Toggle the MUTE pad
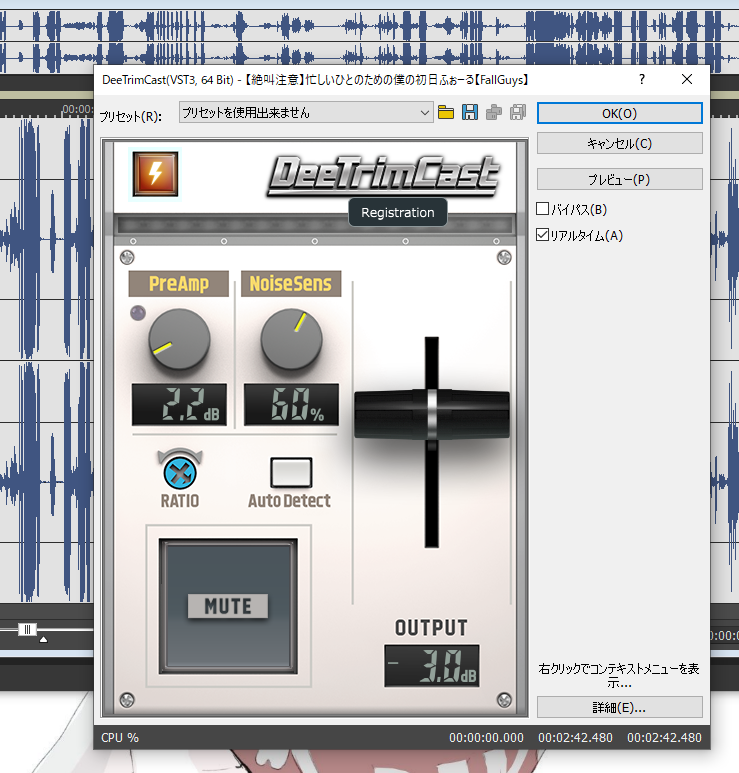 [228, 606]
